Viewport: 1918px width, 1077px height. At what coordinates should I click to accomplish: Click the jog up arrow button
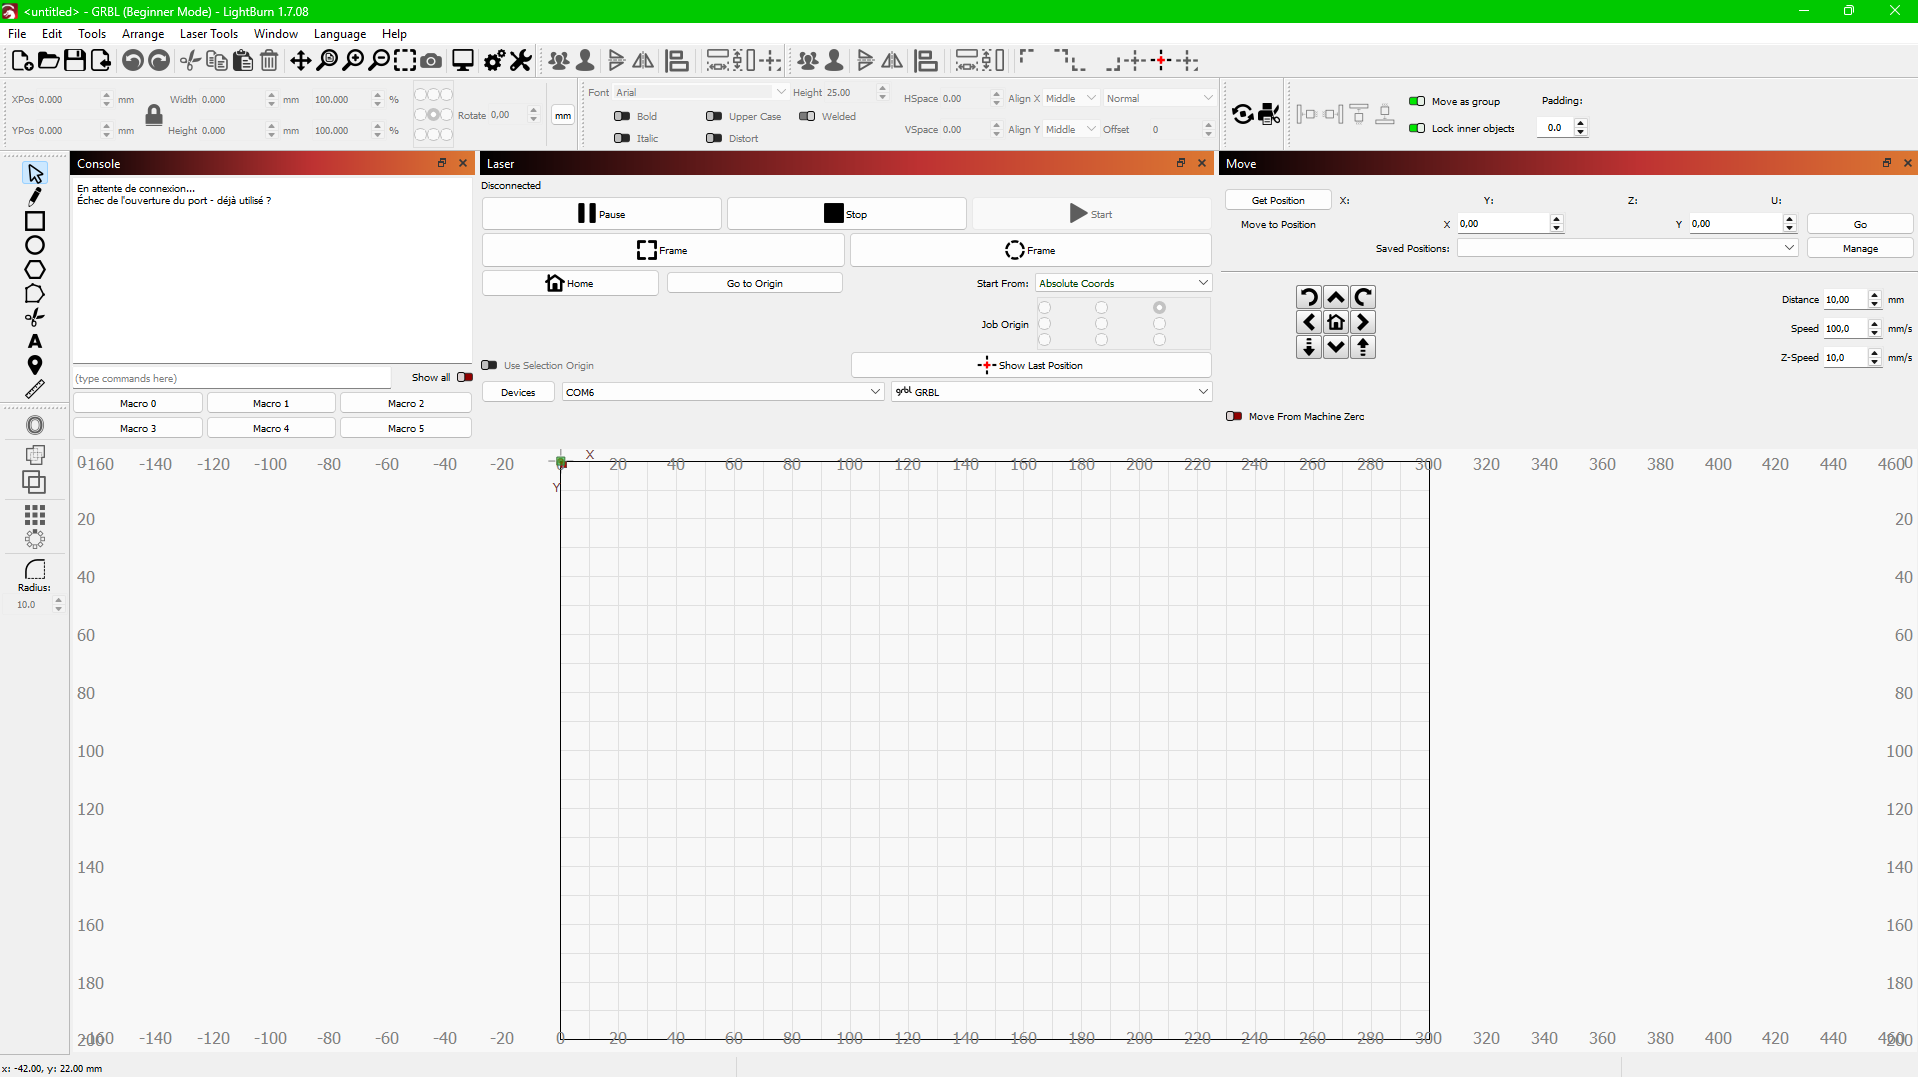tap(1335, 298)
